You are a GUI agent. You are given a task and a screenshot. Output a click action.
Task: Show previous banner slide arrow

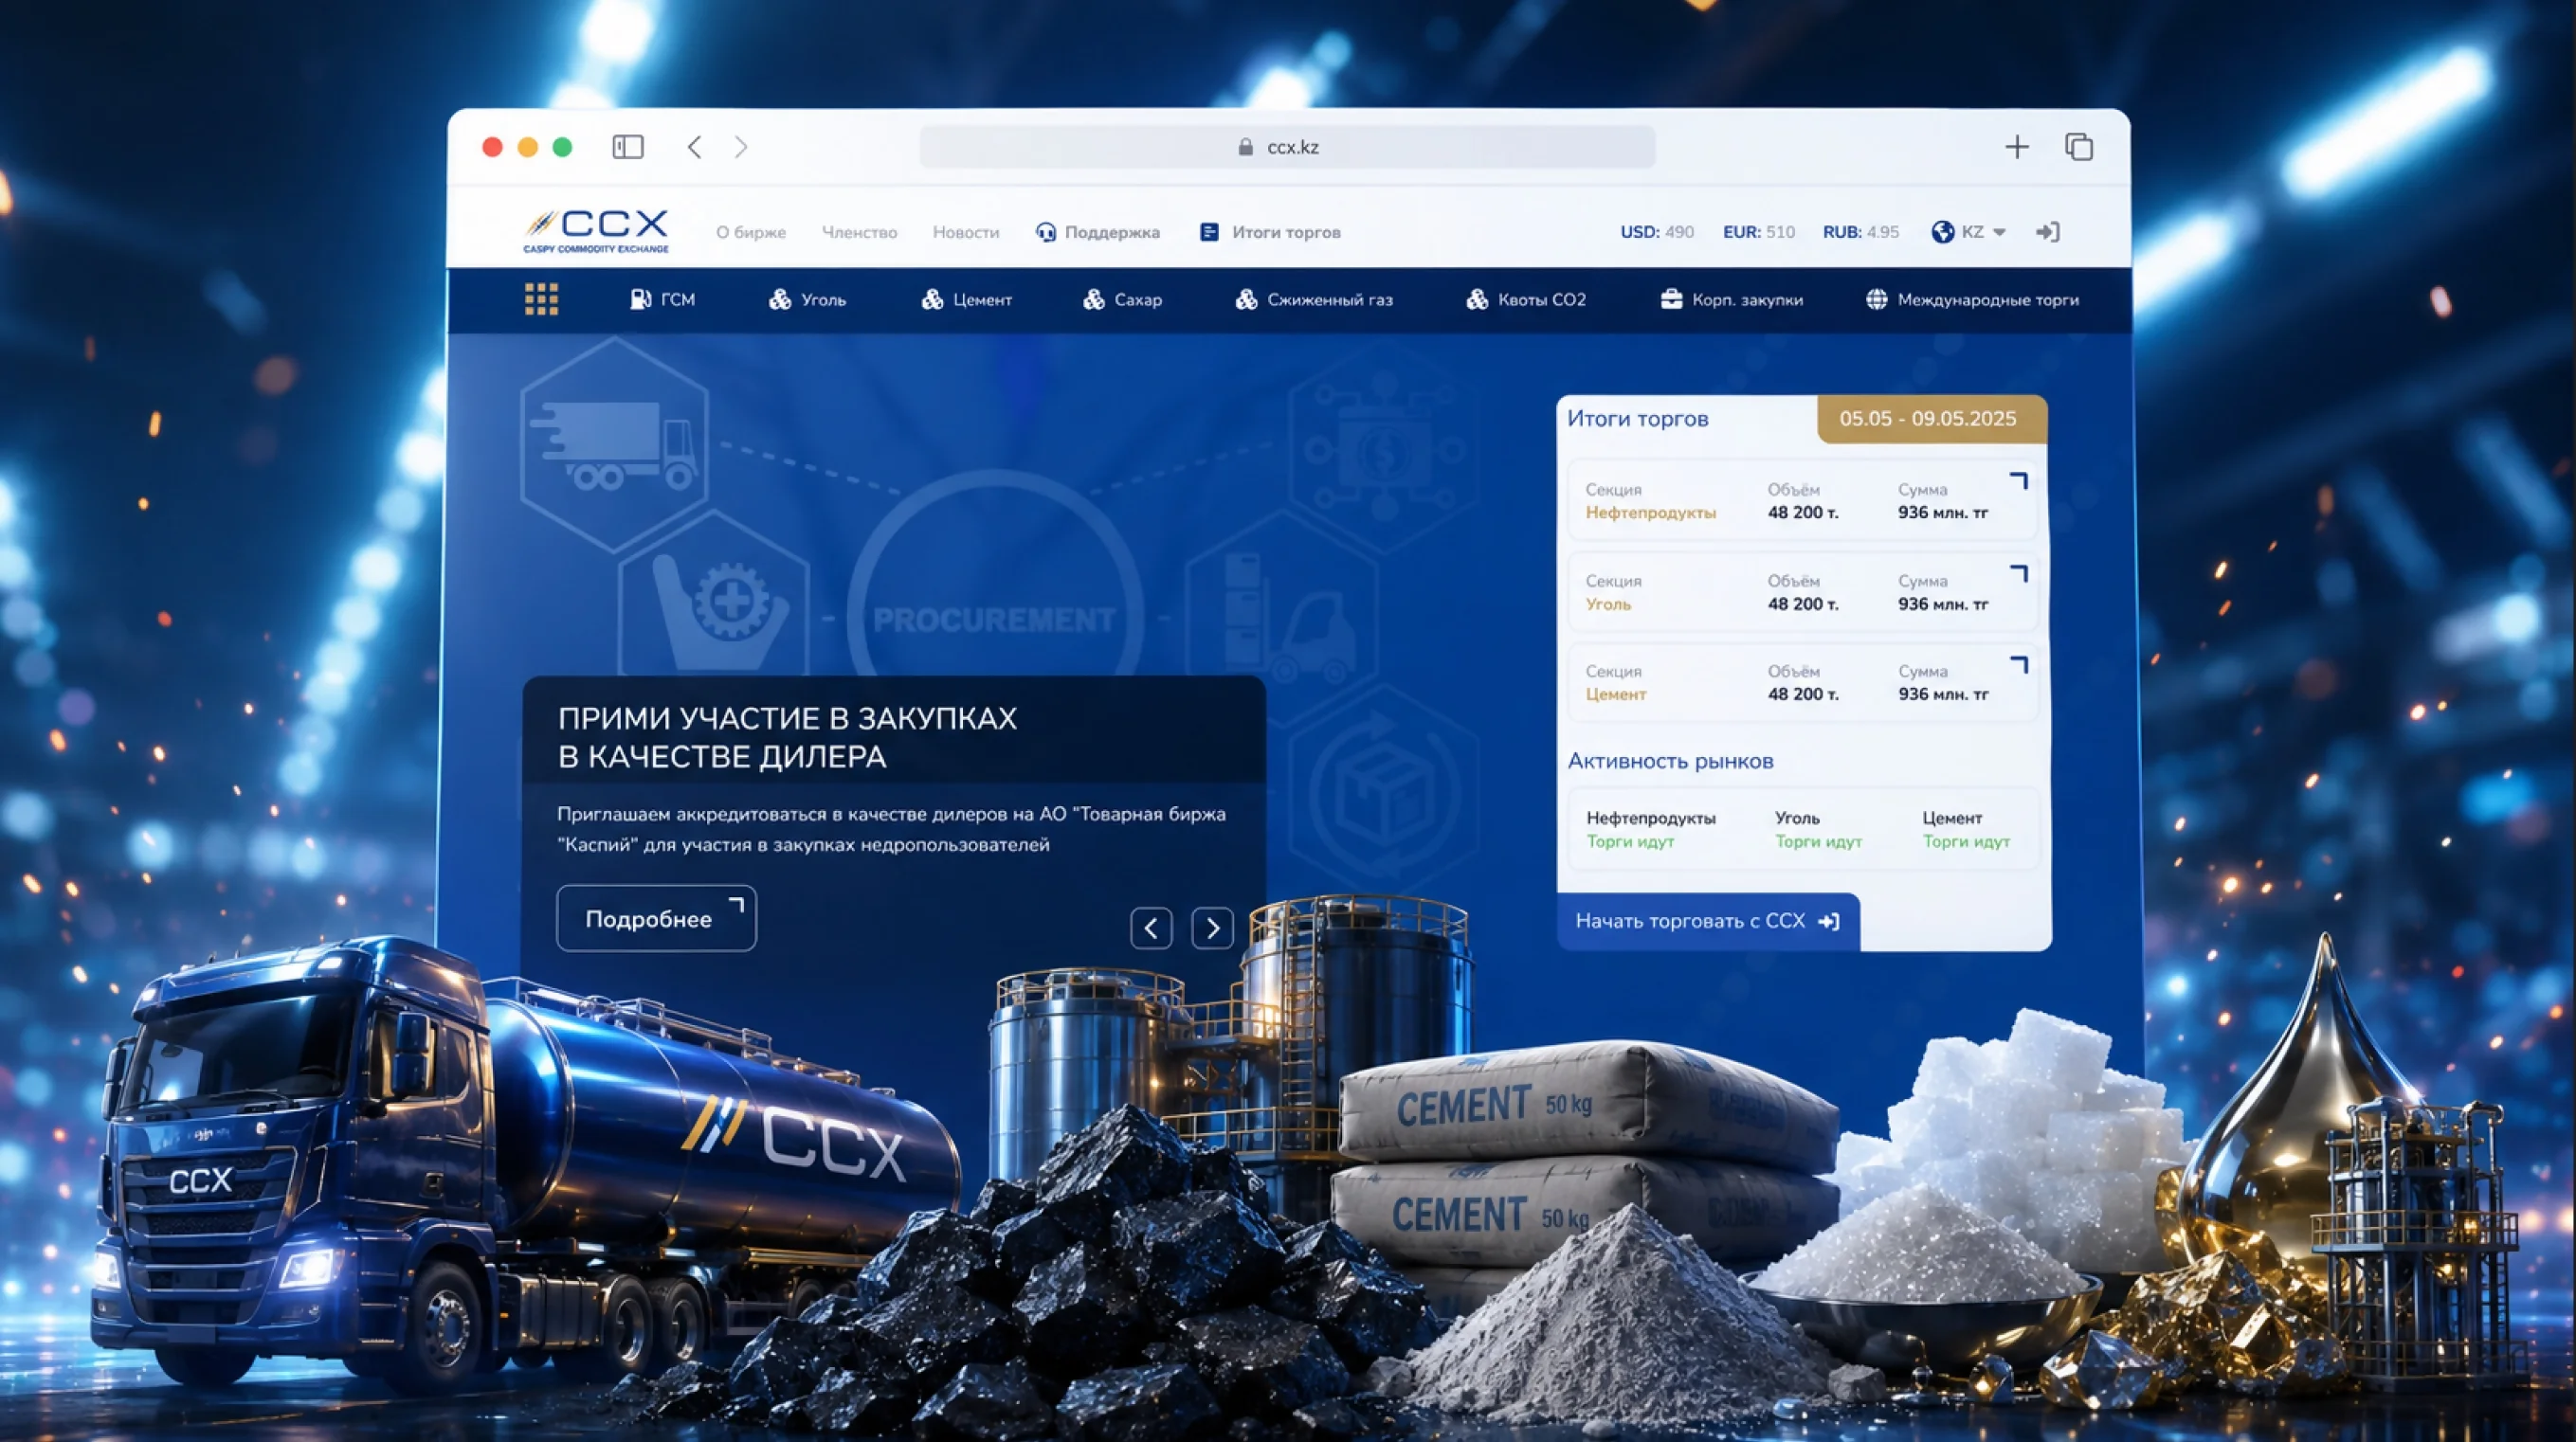(1151, 928)
